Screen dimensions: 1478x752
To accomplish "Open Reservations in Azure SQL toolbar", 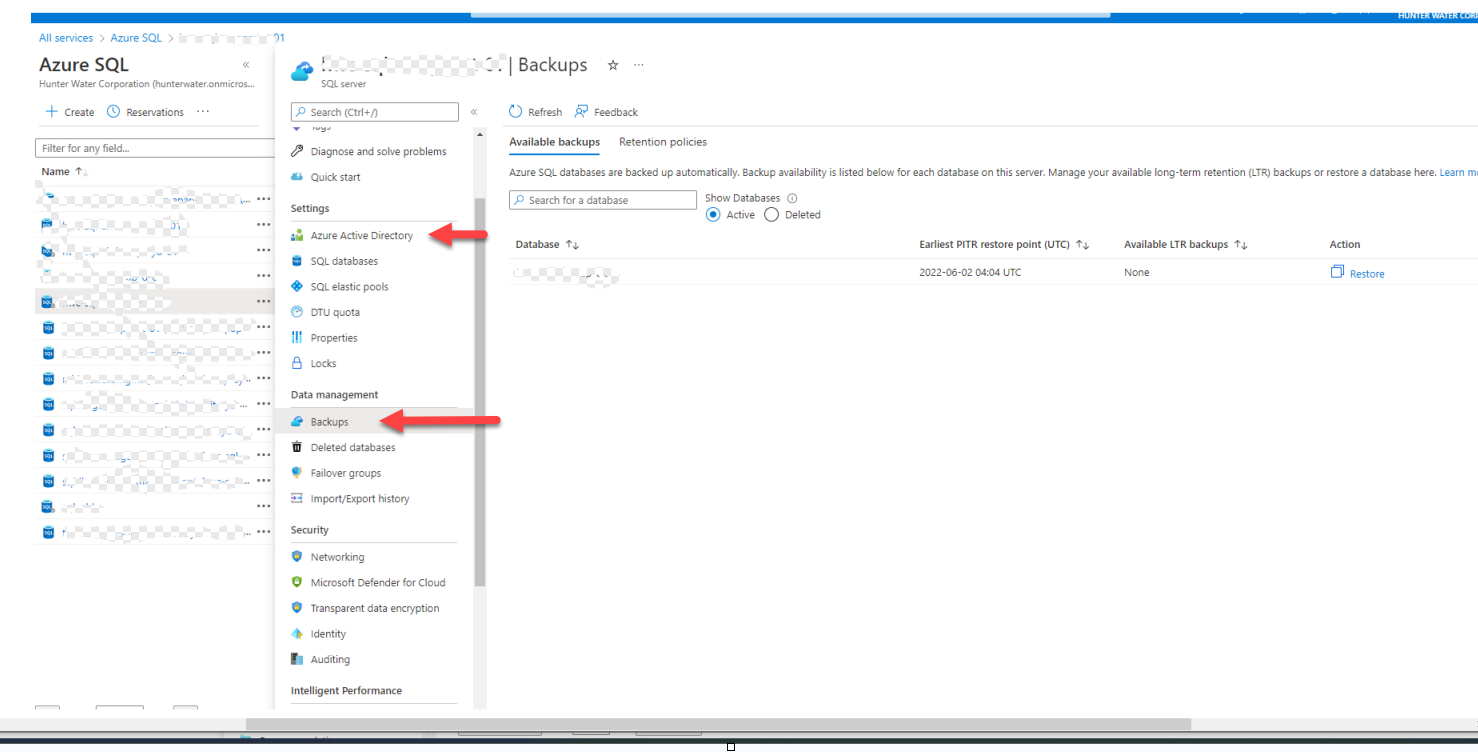I will 146,112.
